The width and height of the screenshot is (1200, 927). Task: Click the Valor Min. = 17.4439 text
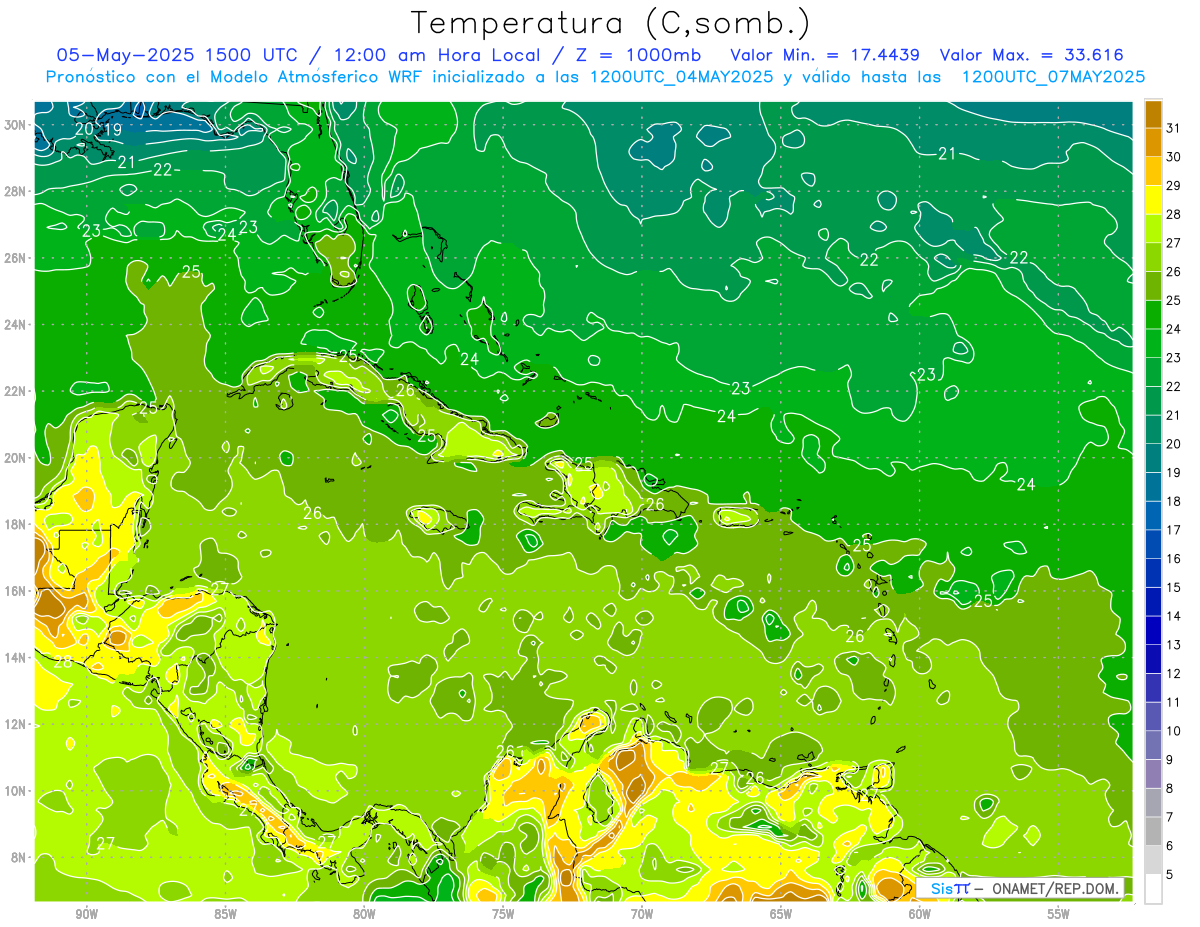[825, 55]
